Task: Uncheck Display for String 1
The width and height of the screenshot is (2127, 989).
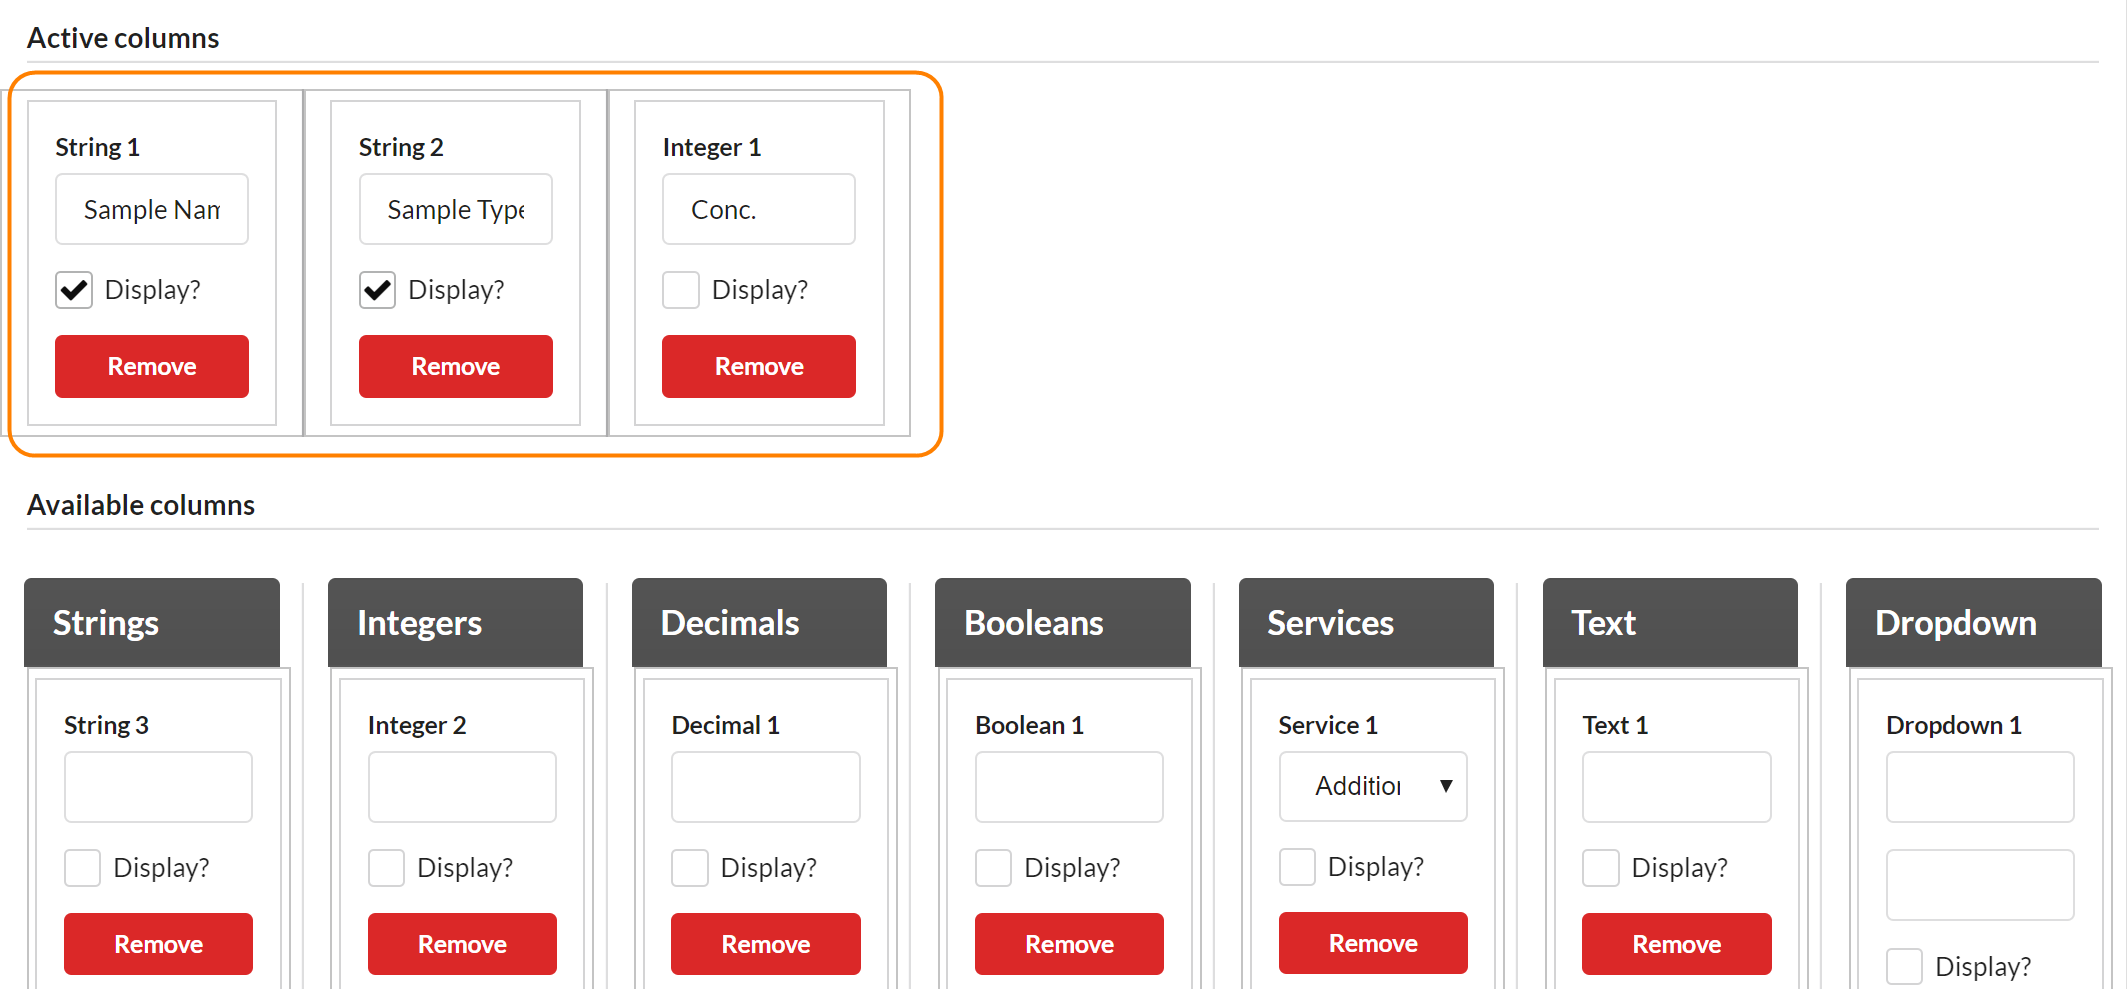Action: coord(74,290)
